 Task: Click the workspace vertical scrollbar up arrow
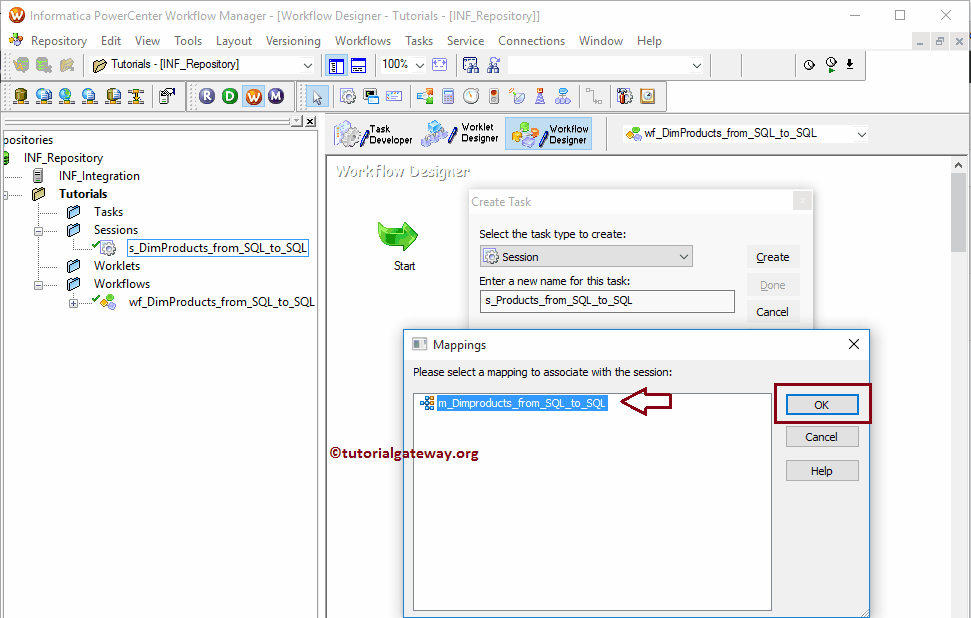[x=958, y=165]
